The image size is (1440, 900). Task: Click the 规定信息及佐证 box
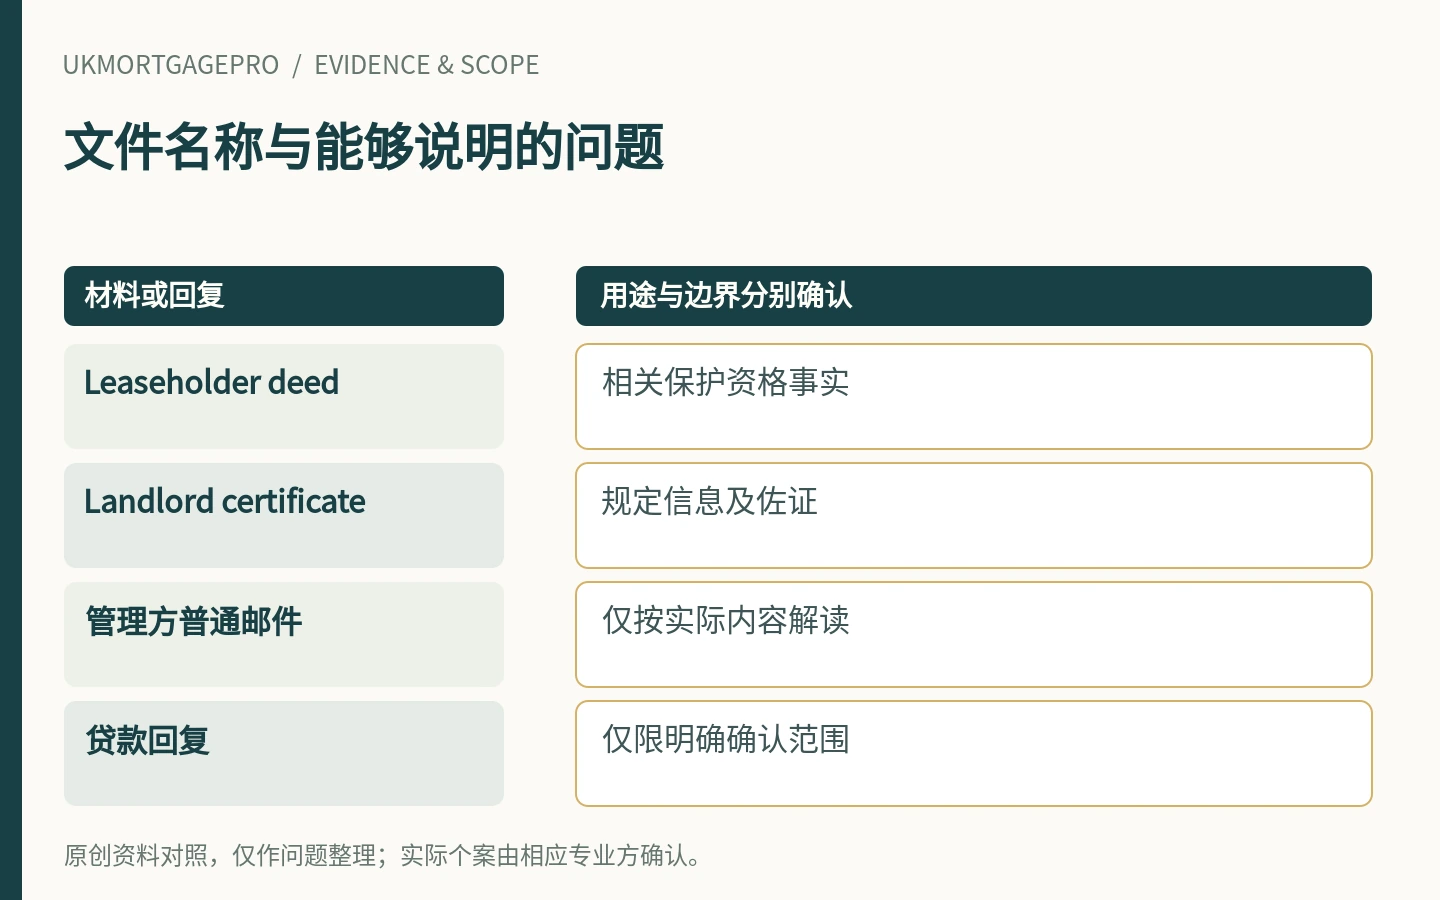pyautogui.click(x=974, y=515)
